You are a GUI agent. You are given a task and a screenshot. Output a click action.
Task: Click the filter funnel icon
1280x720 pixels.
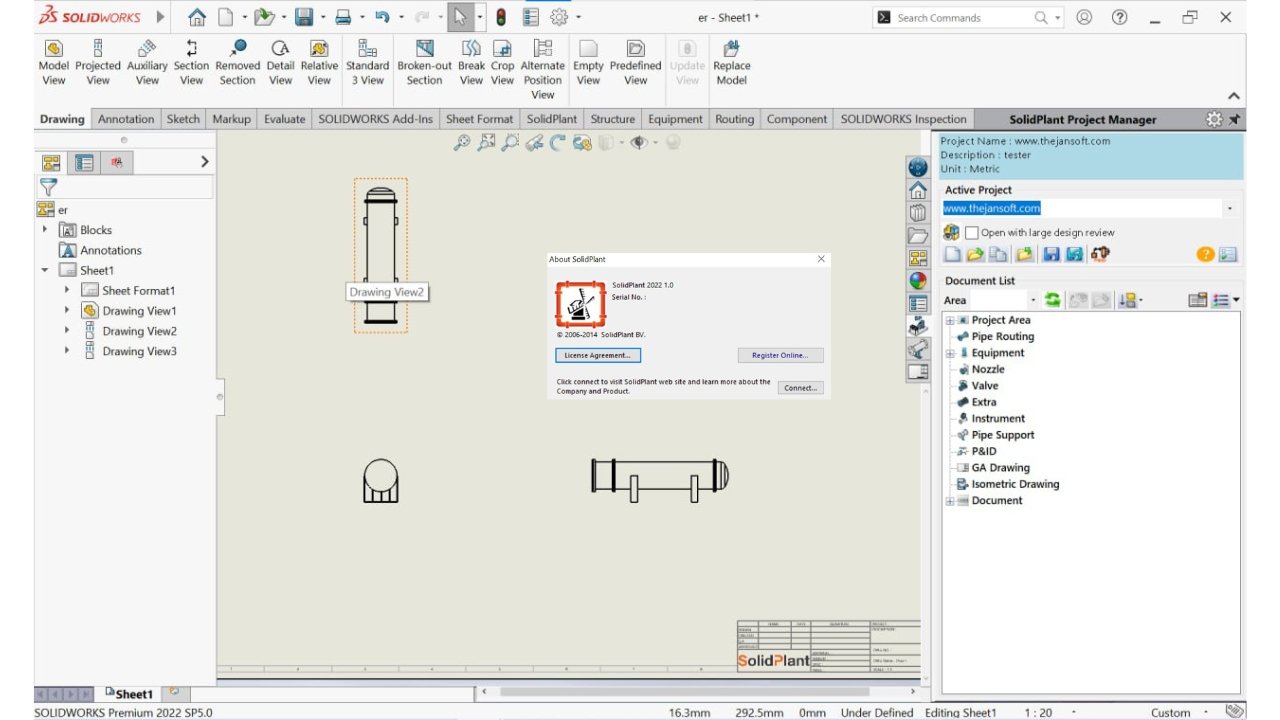48,187
